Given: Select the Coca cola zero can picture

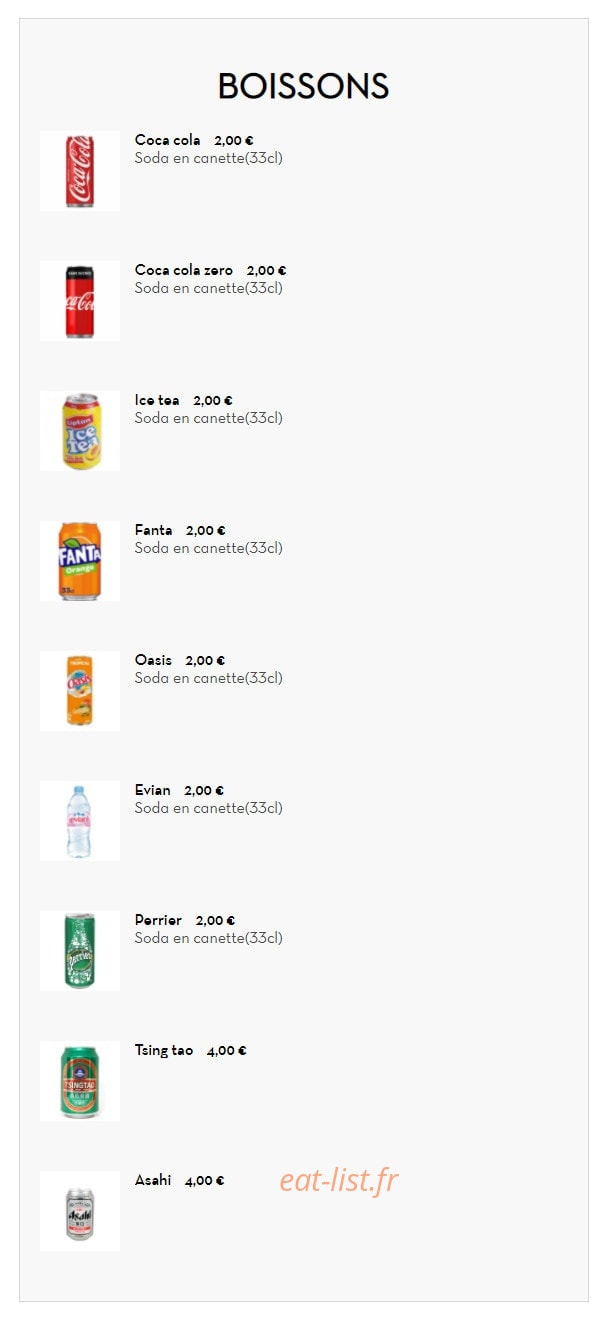Looking at the screenshot, I should pos(80,301).
